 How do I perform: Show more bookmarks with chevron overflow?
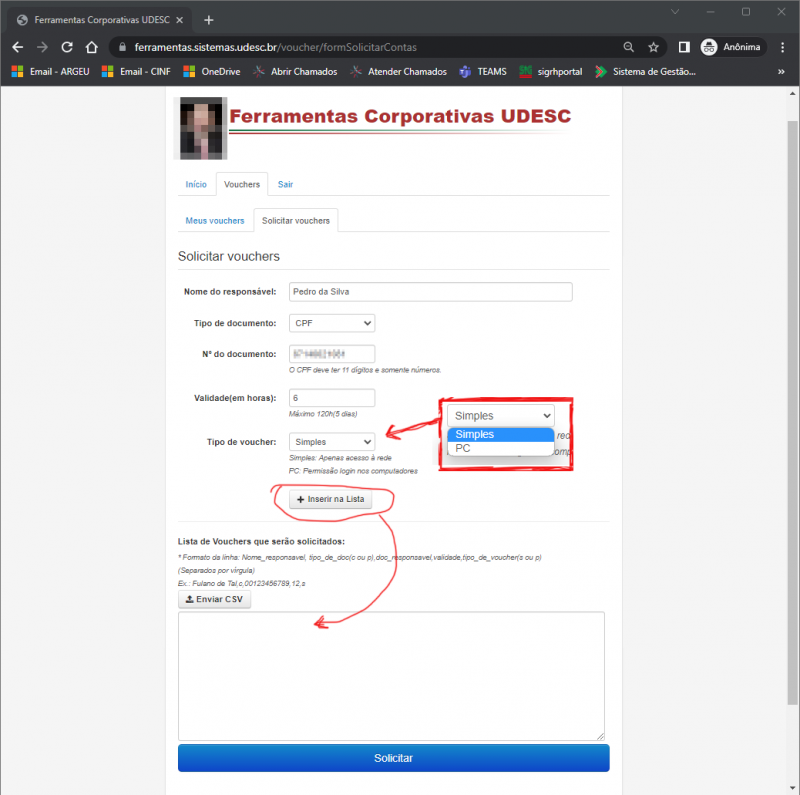(x=781, y=71)
